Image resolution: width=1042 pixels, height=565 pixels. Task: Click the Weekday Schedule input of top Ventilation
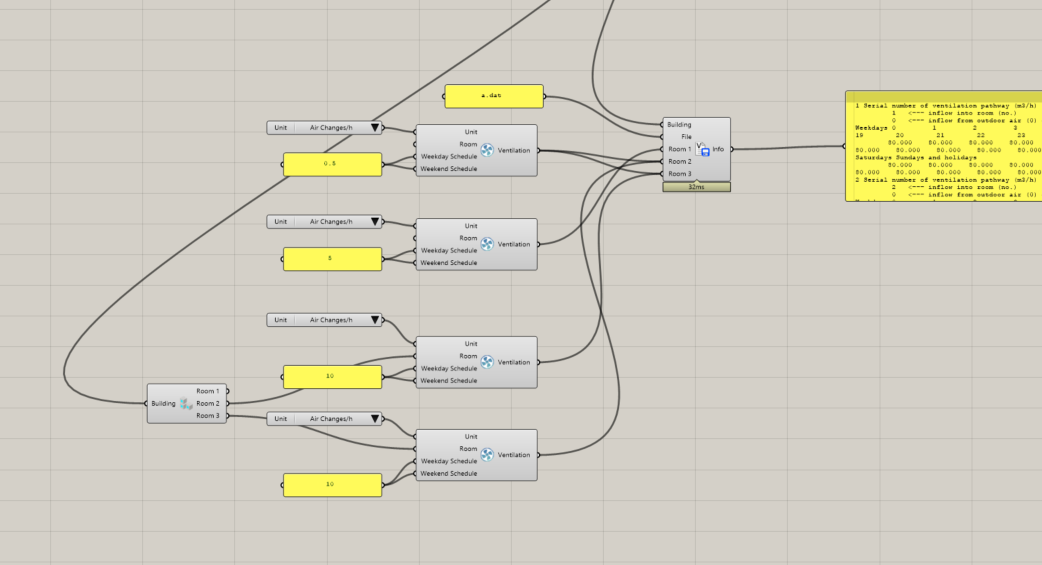click(x=449, y=156)
